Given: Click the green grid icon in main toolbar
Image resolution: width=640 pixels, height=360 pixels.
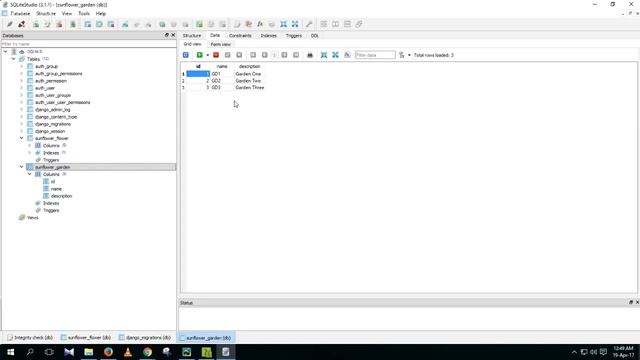Looking at the screenshot, I should coord(199,24).
